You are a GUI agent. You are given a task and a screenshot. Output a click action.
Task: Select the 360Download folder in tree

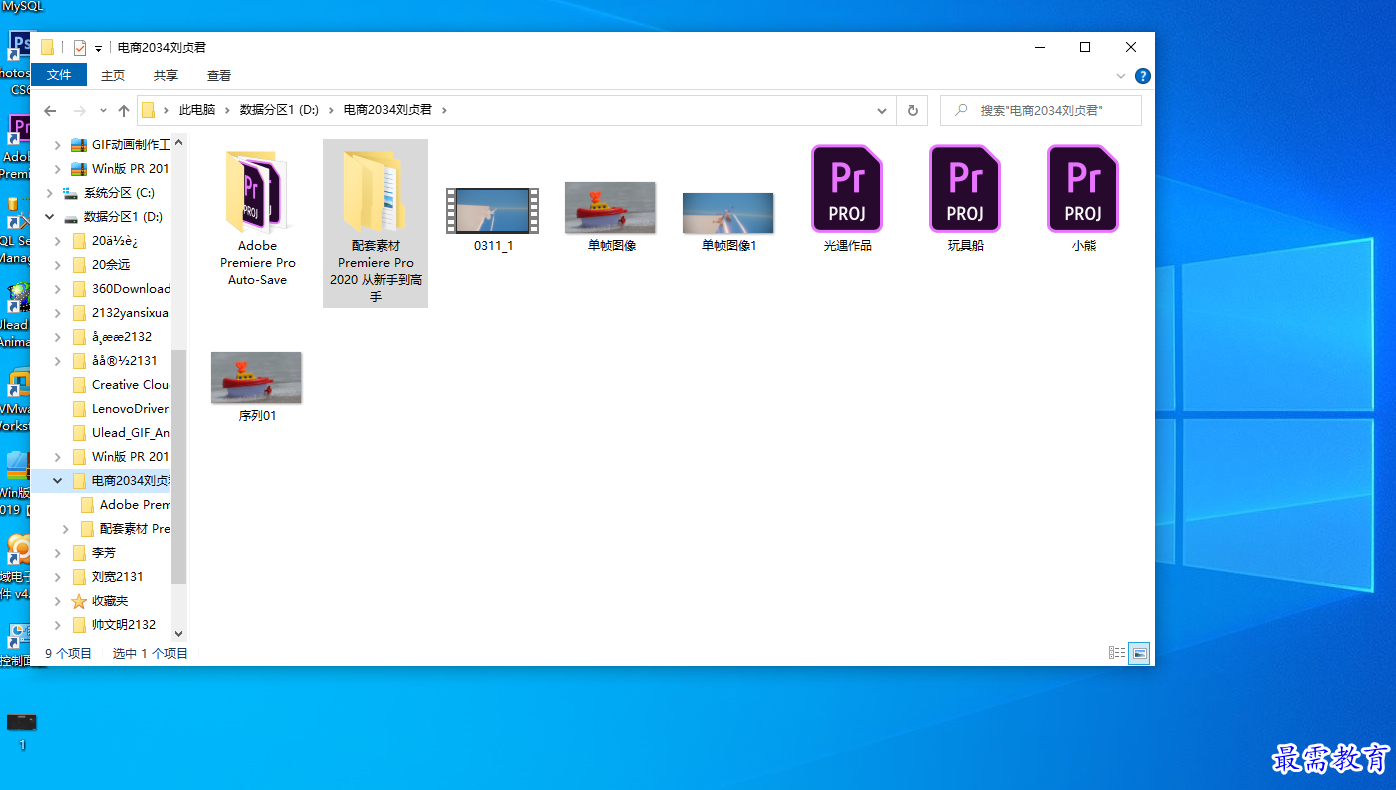(x=121, y=289)
